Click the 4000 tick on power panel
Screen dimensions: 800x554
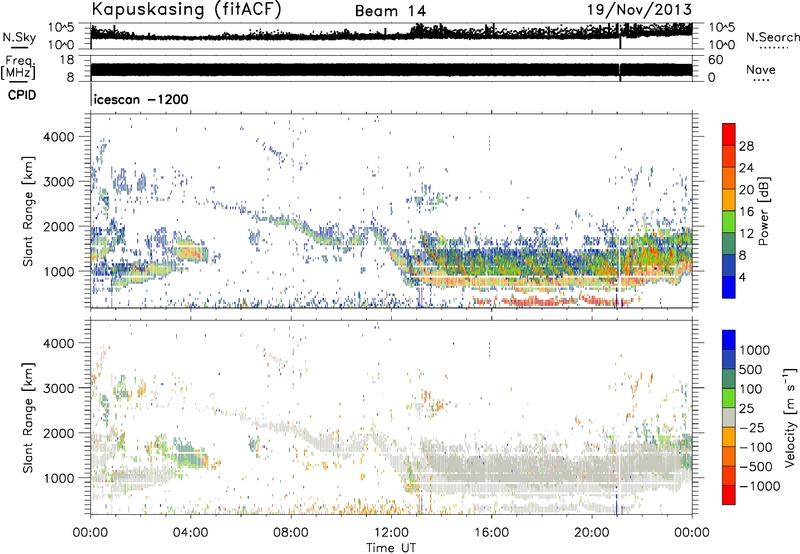click(59, 137)
